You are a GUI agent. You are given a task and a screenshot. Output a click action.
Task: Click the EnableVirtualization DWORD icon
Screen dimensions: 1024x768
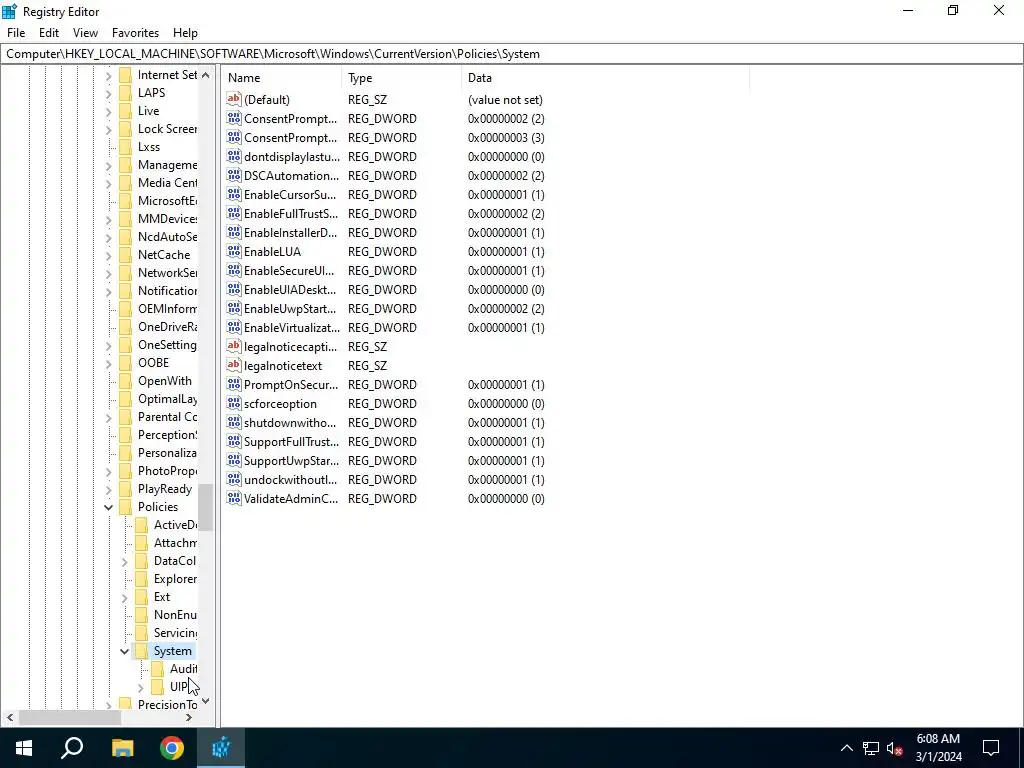pyautogui.click(x=234, y=327)
